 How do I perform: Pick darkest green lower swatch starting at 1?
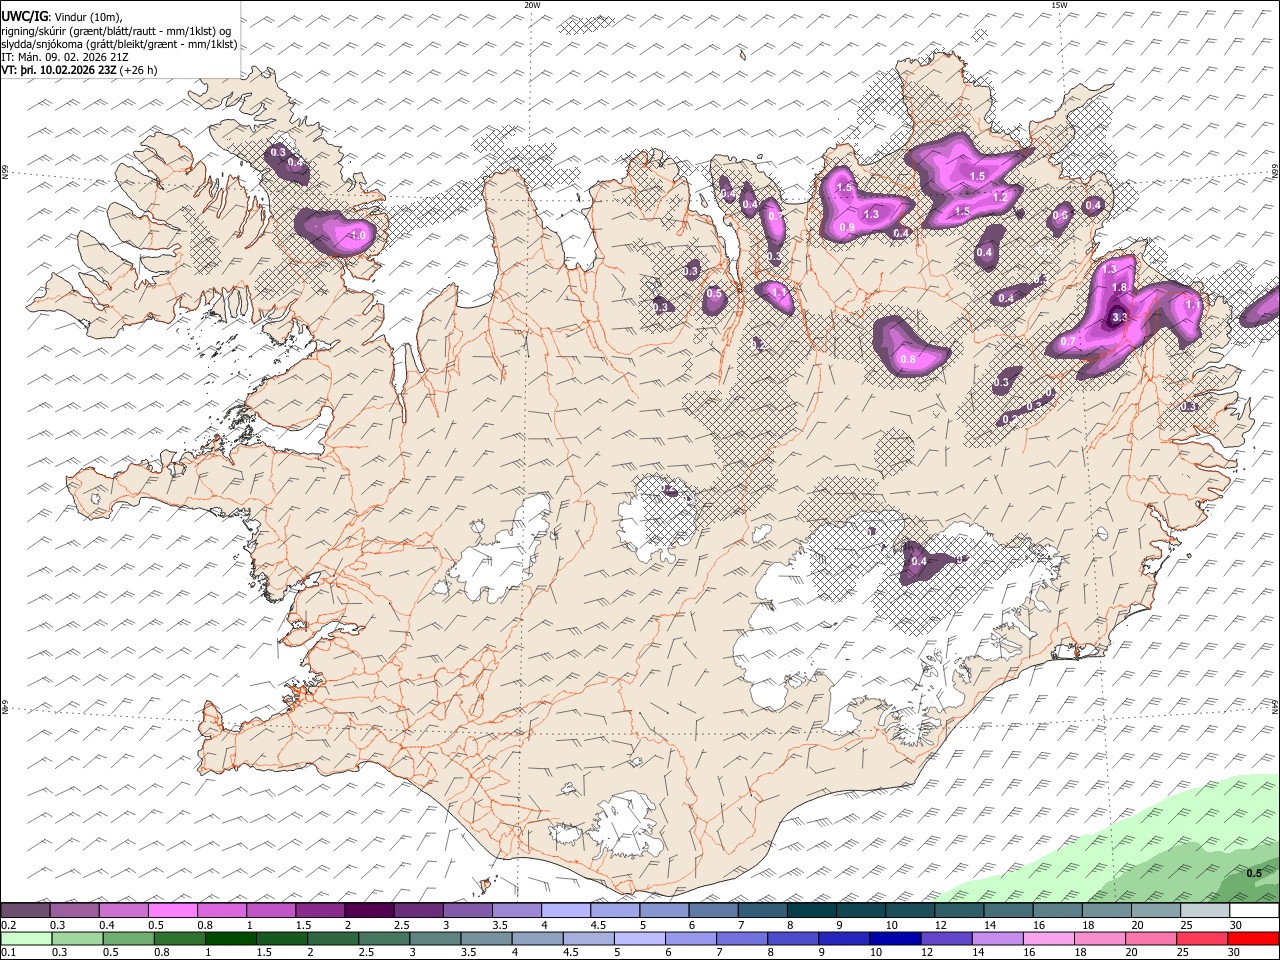pyautogui.click(x=231, y=938)
